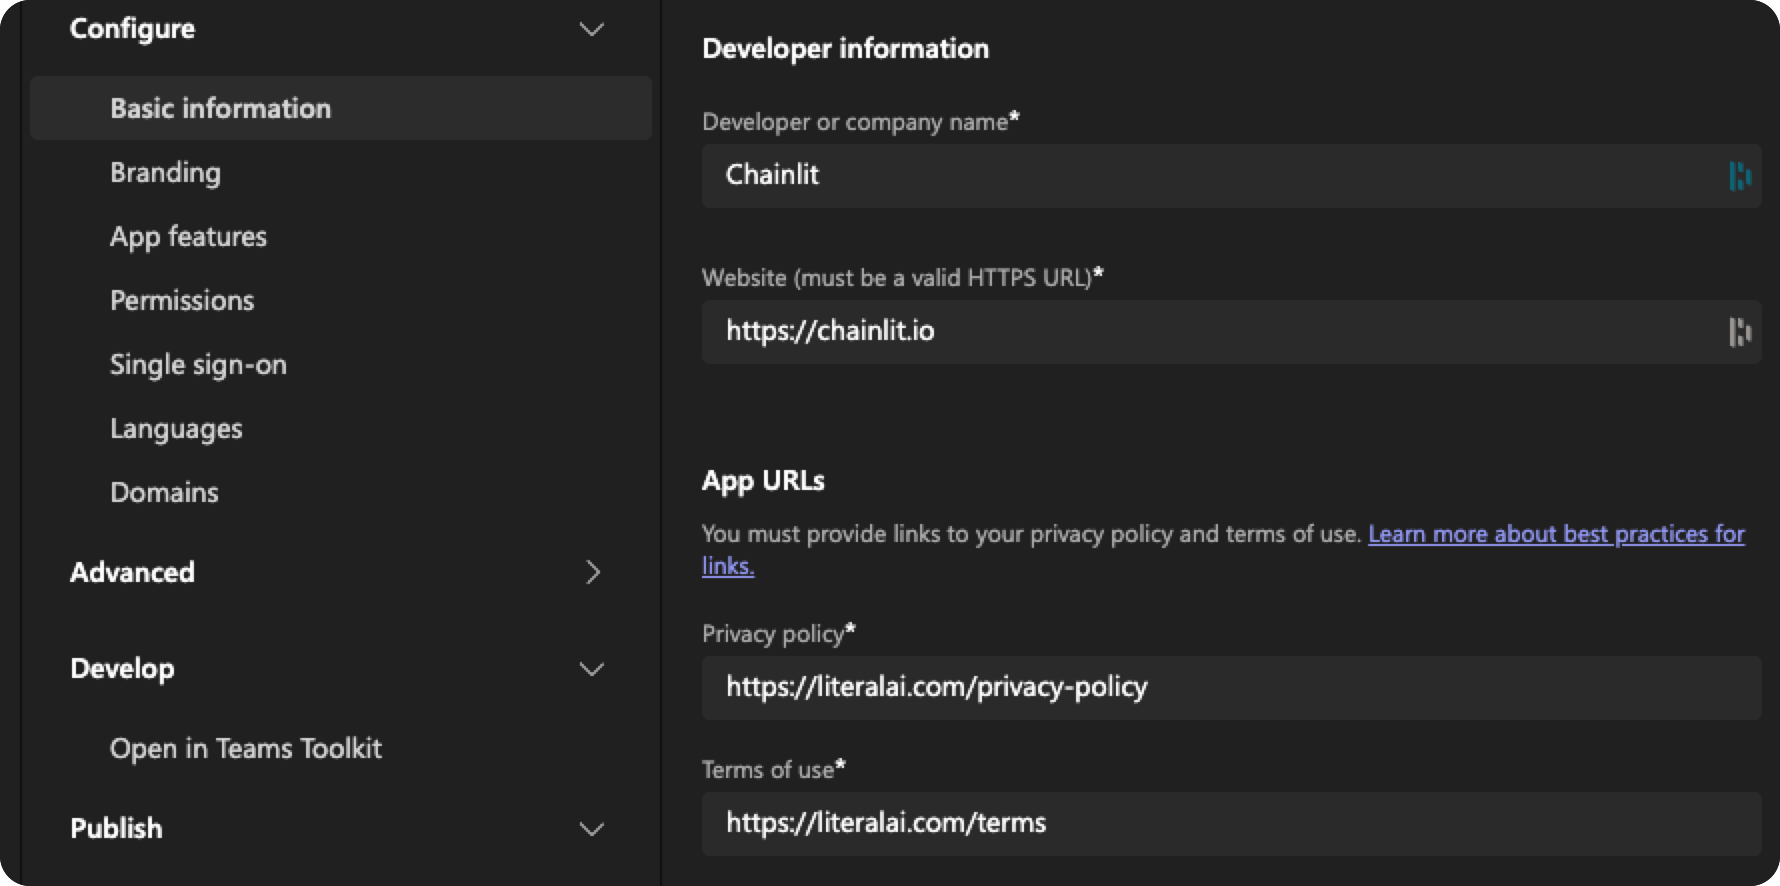Screen dimensions: 1780x886
Task: Open Single sign-on settings
Action: click(x=198, y=364)
